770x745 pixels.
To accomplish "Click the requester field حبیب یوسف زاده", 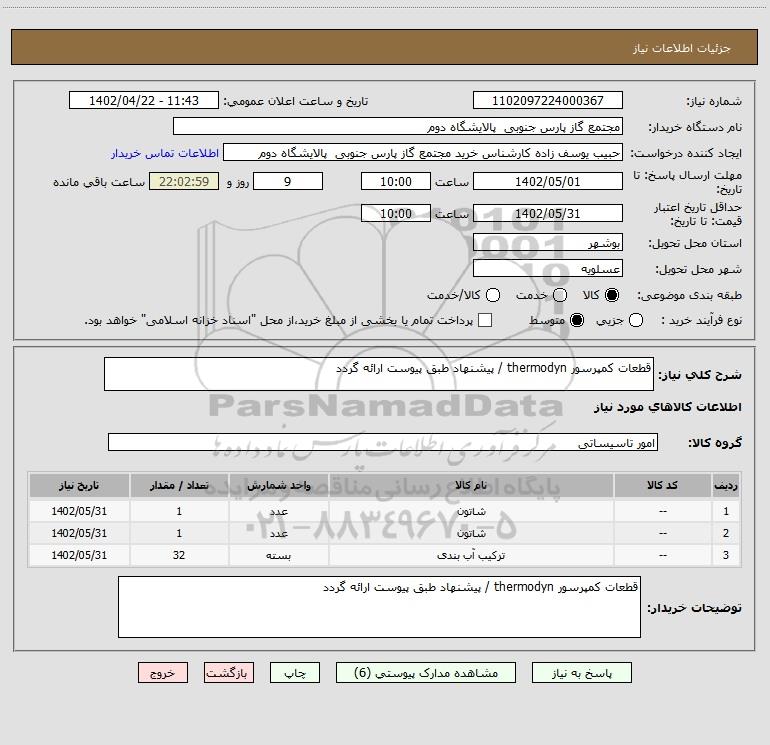I will click(423, 153).
